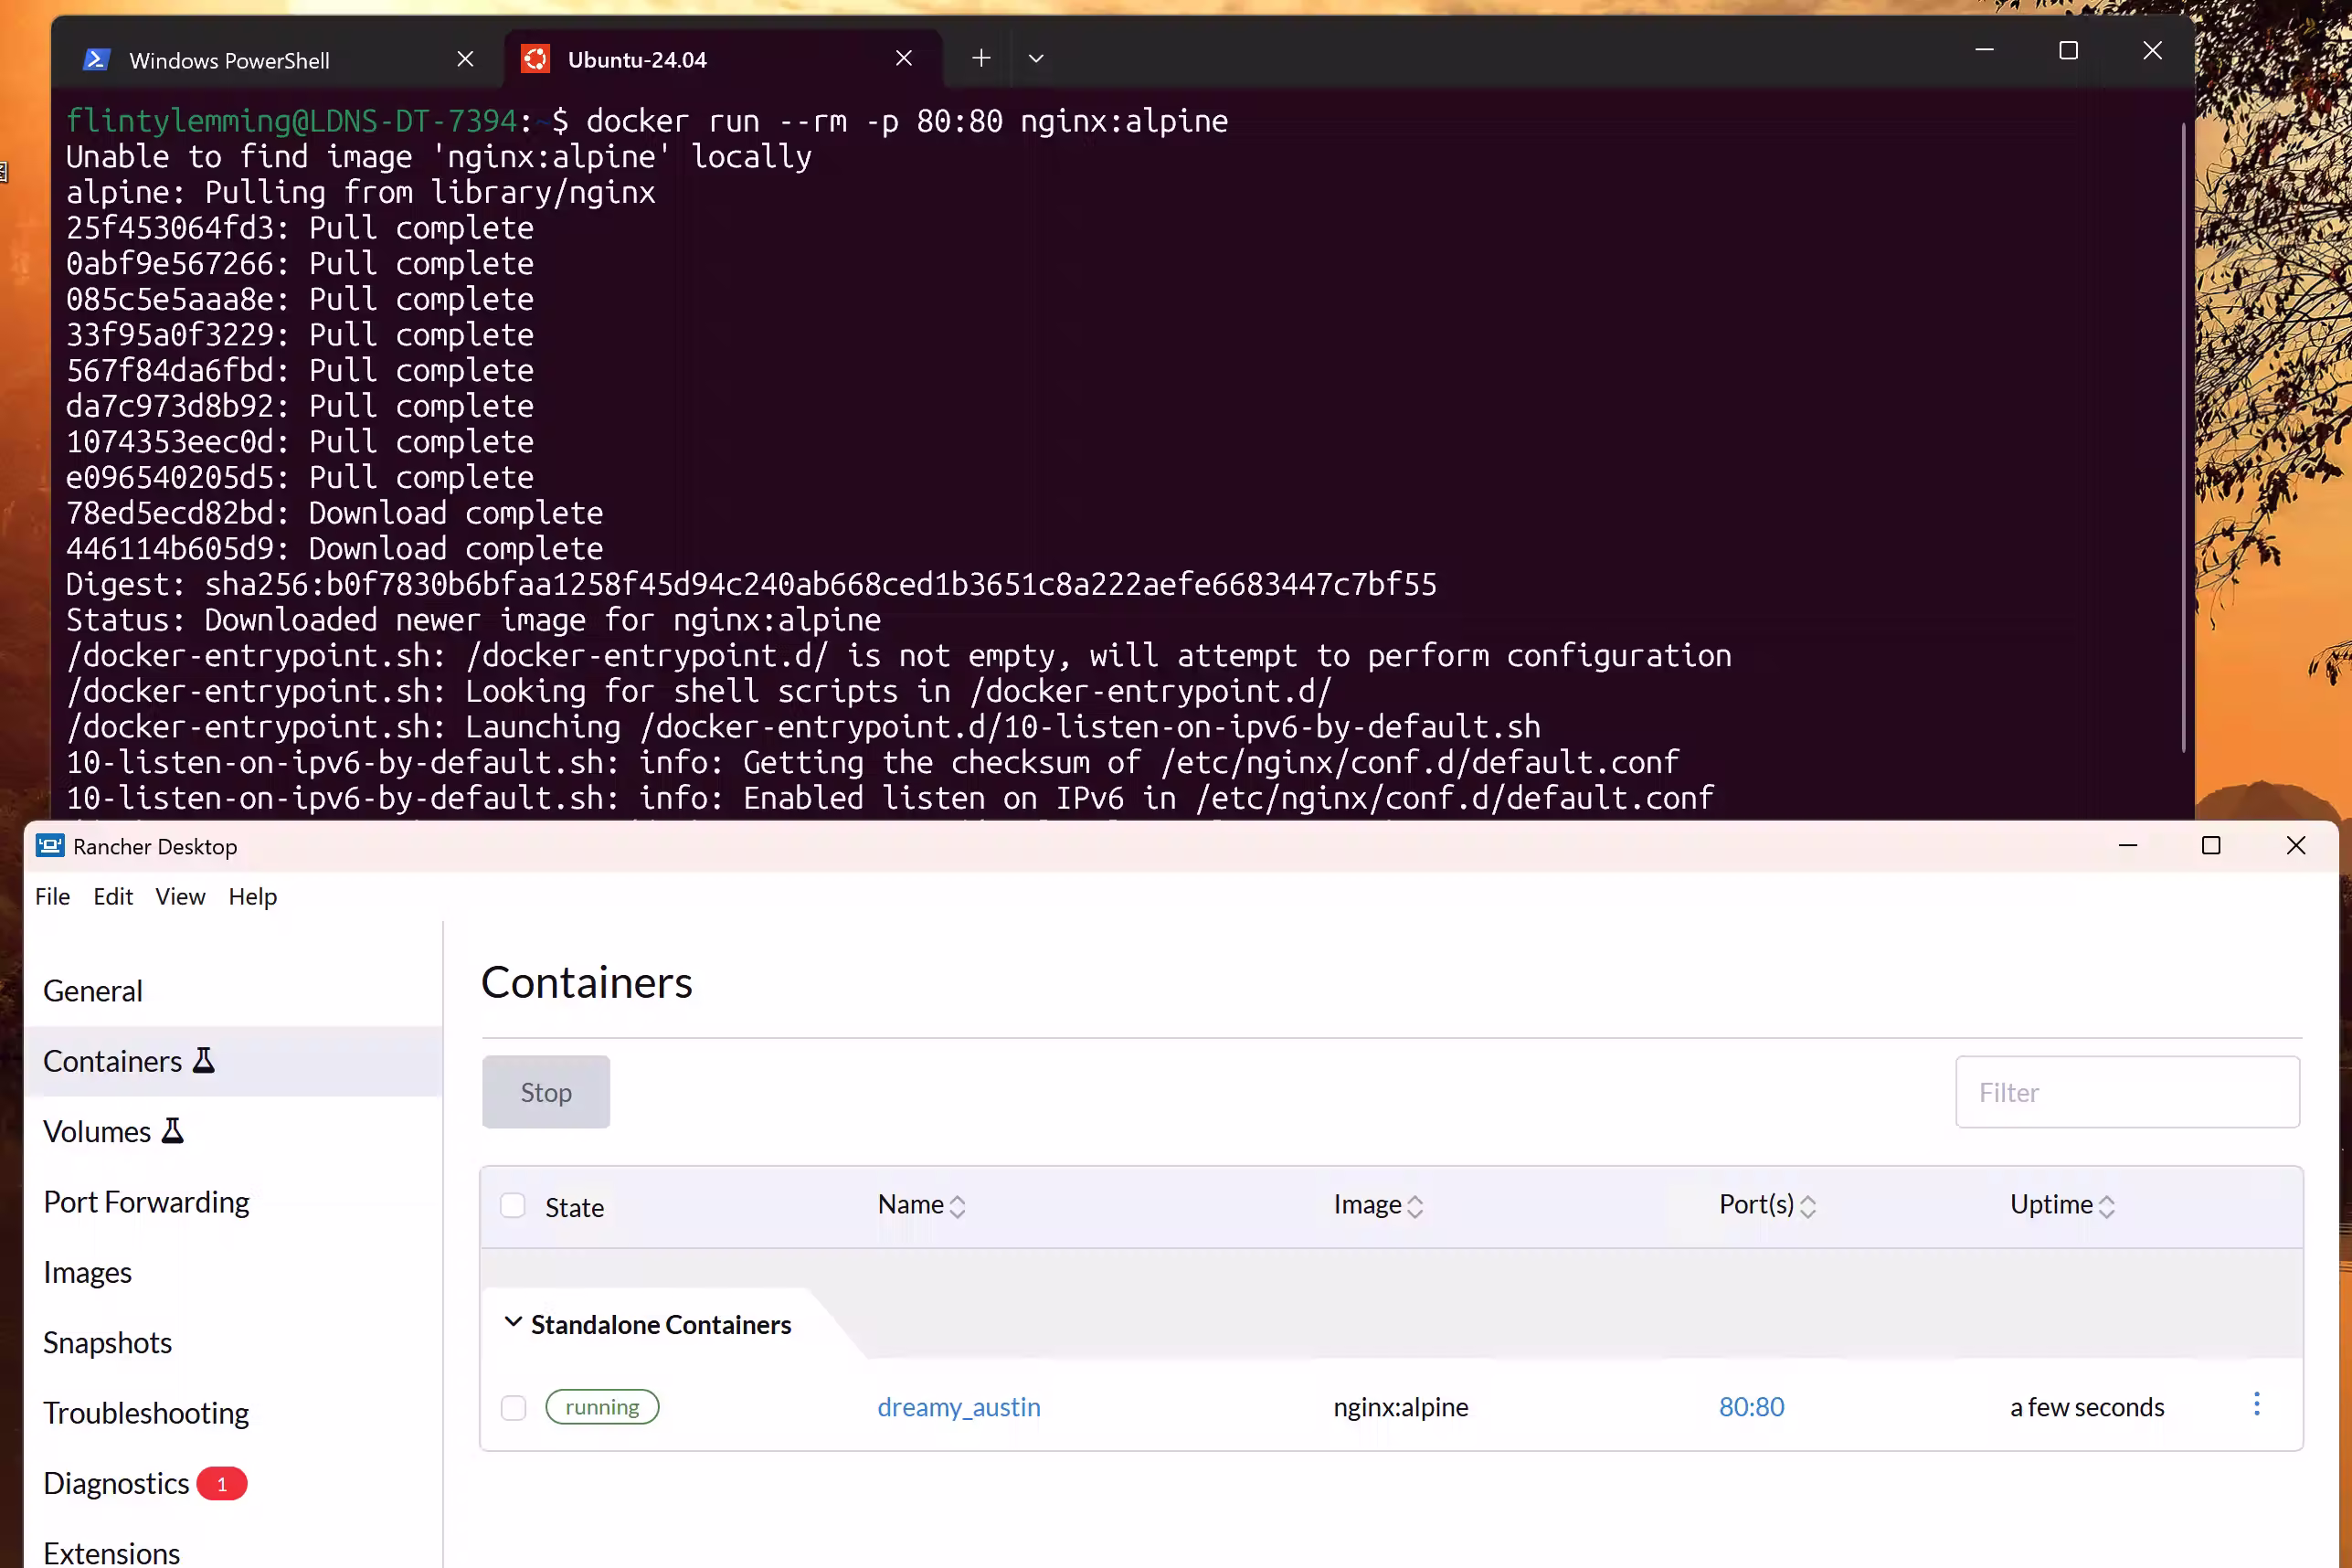Image resolution: width=2352 pixels, height=1568 pixels.
Task: Sort by Port(s) column arrows
Action: point(1807,1206)
